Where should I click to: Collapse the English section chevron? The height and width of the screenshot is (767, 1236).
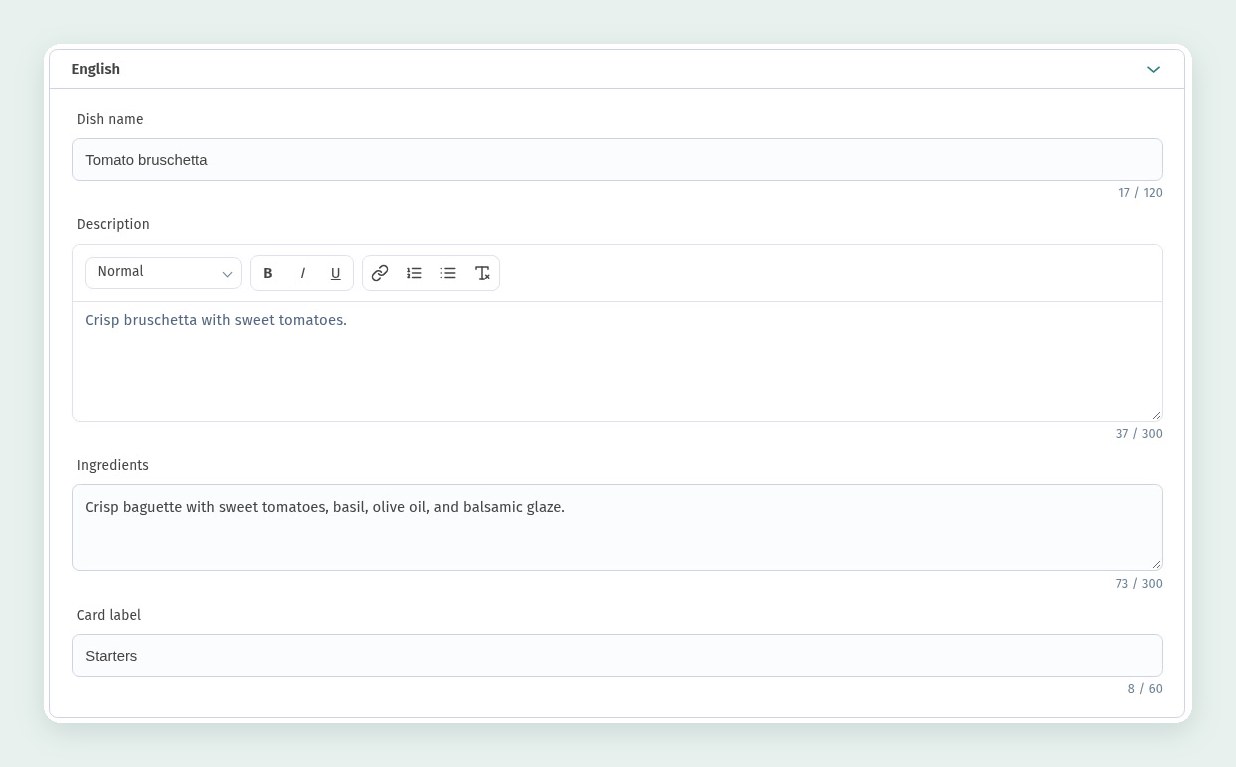1153,70
